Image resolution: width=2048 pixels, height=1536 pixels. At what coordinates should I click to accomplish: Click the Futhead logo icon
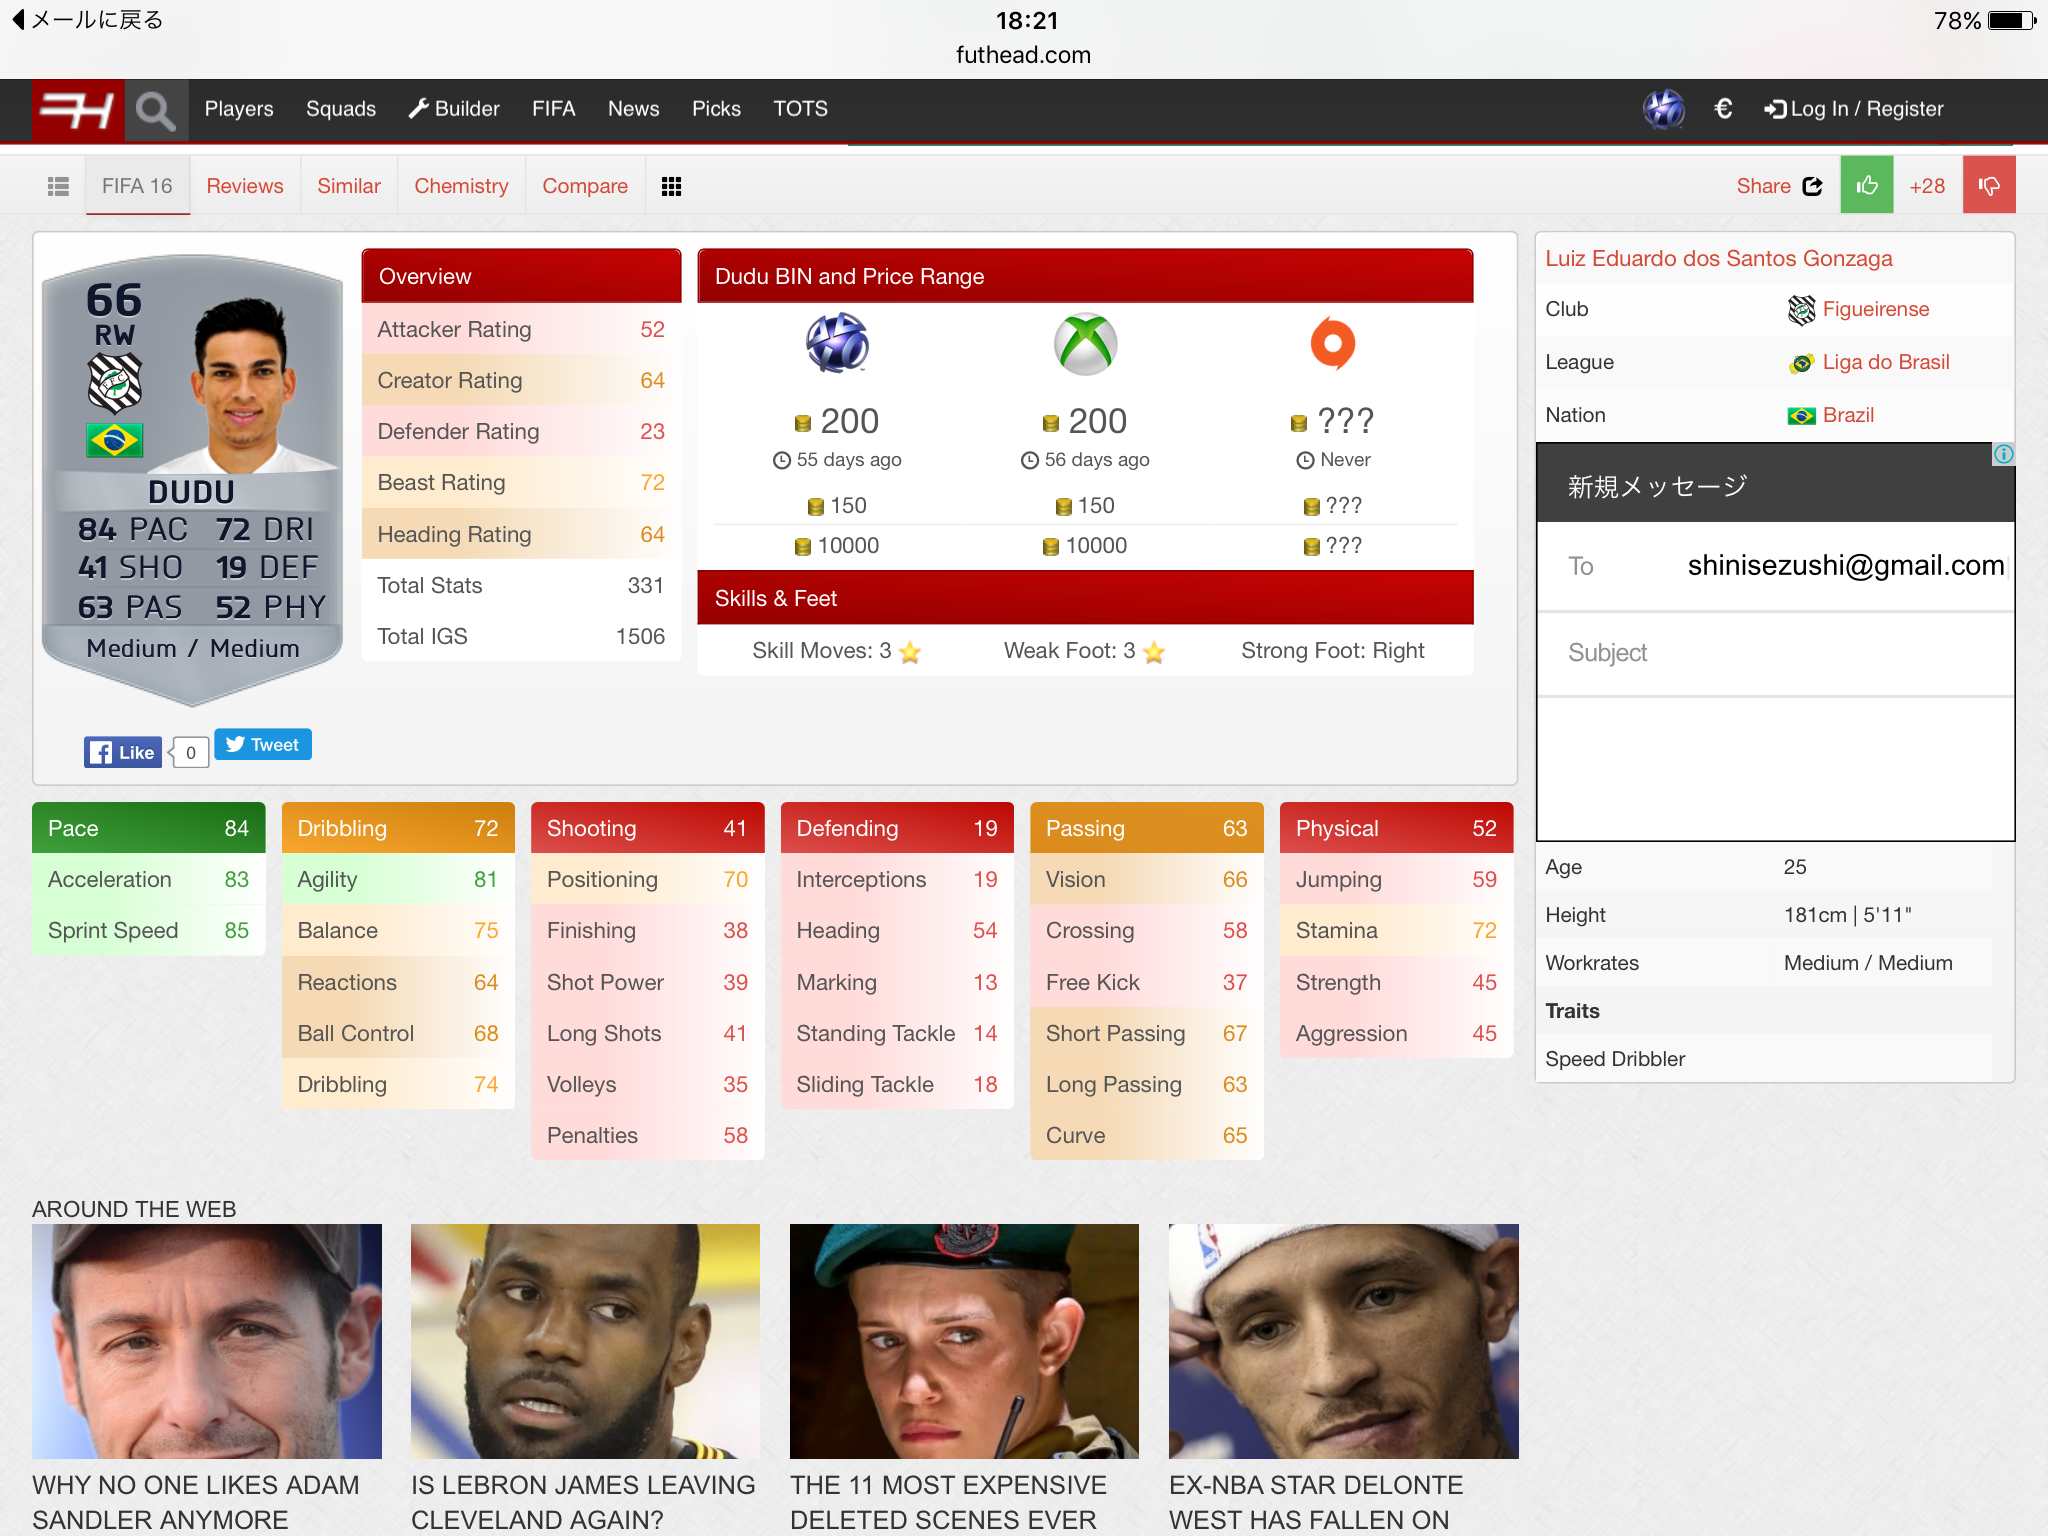(77, 110)
